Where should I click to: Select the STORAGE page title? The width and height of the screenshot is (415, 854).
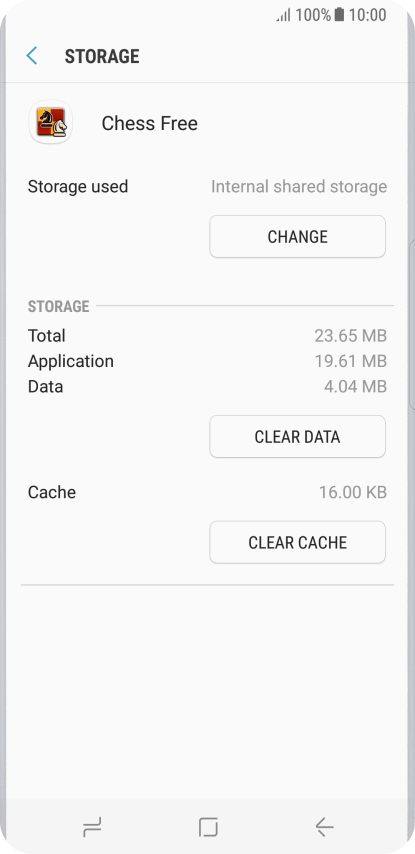click(102, 56)
